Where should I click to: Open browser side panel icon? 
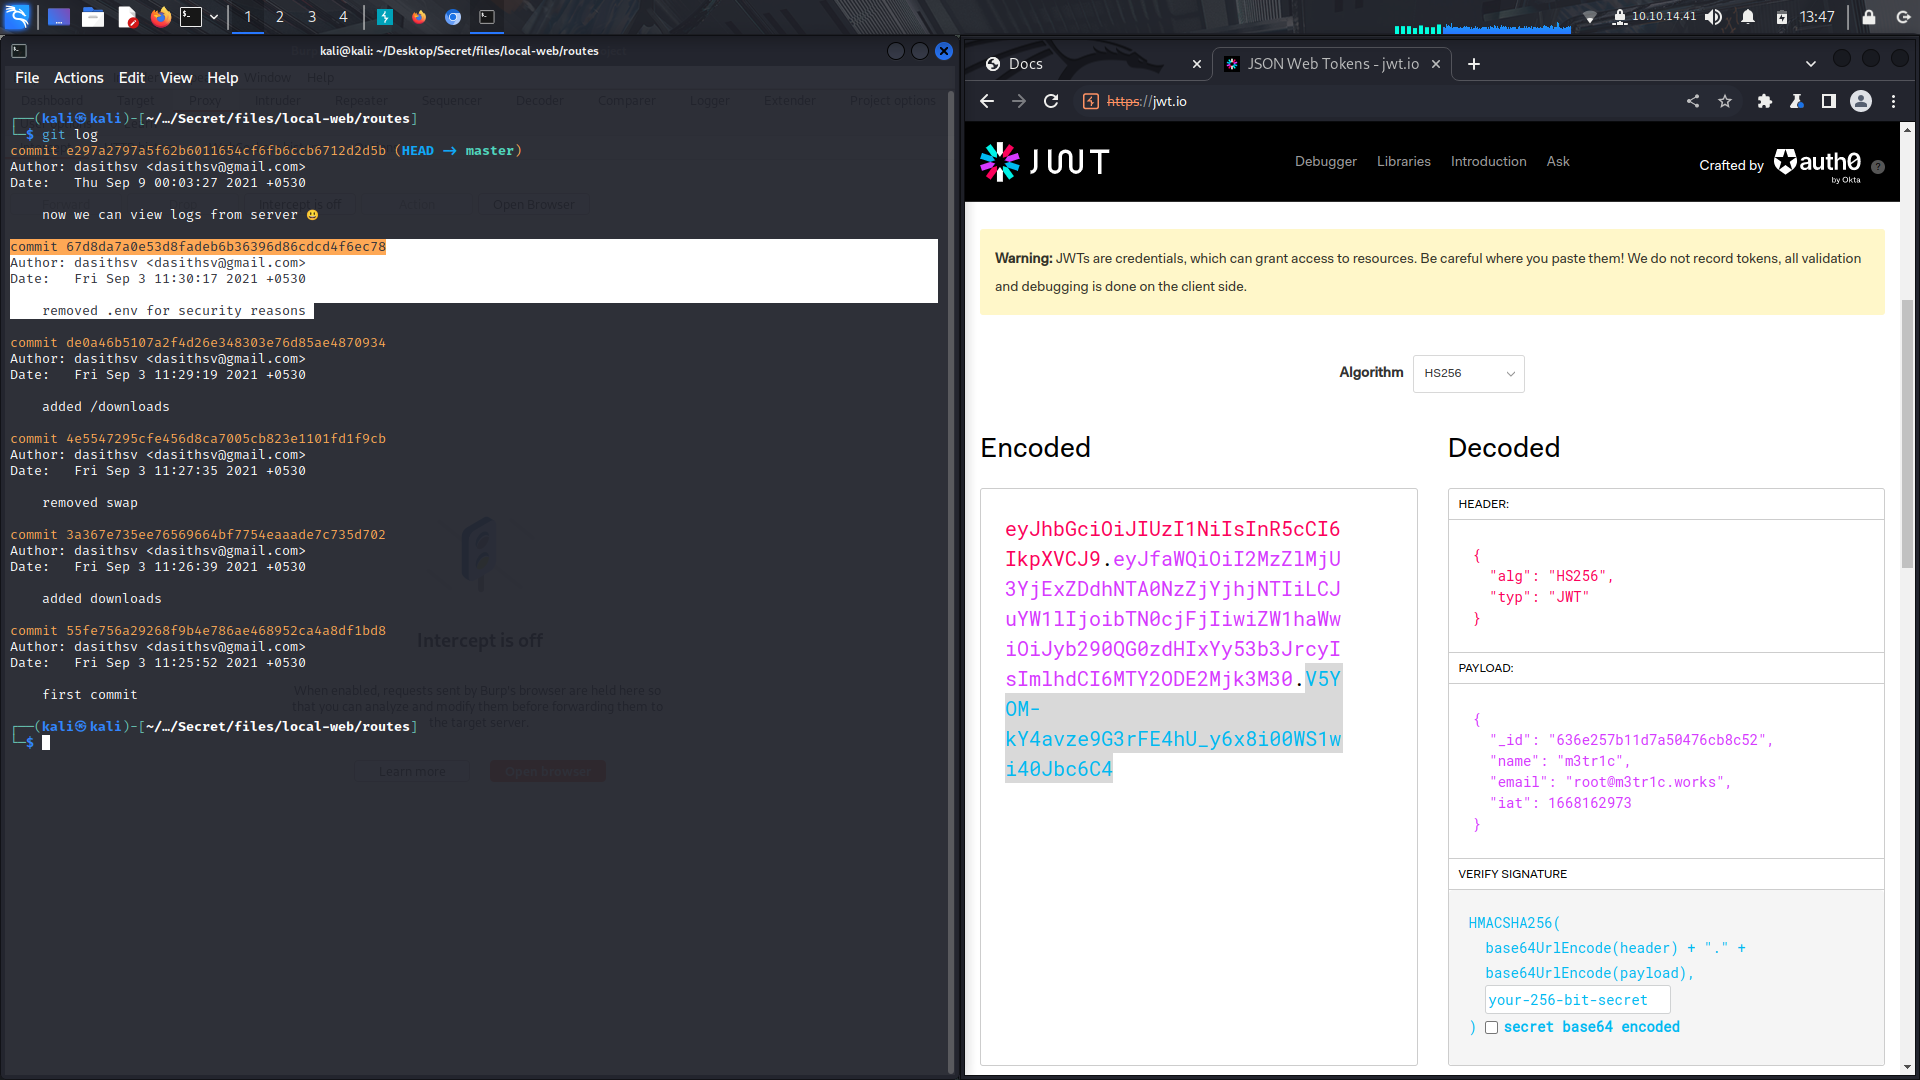[1828, 101]
